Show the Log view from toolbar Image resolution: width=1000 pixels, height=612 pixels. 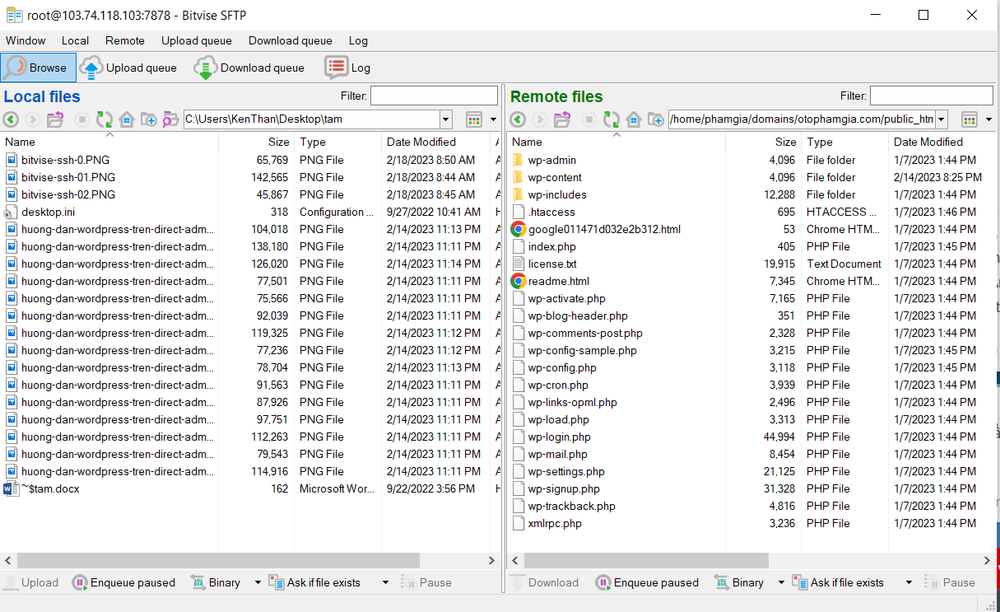tap(348, 68)
